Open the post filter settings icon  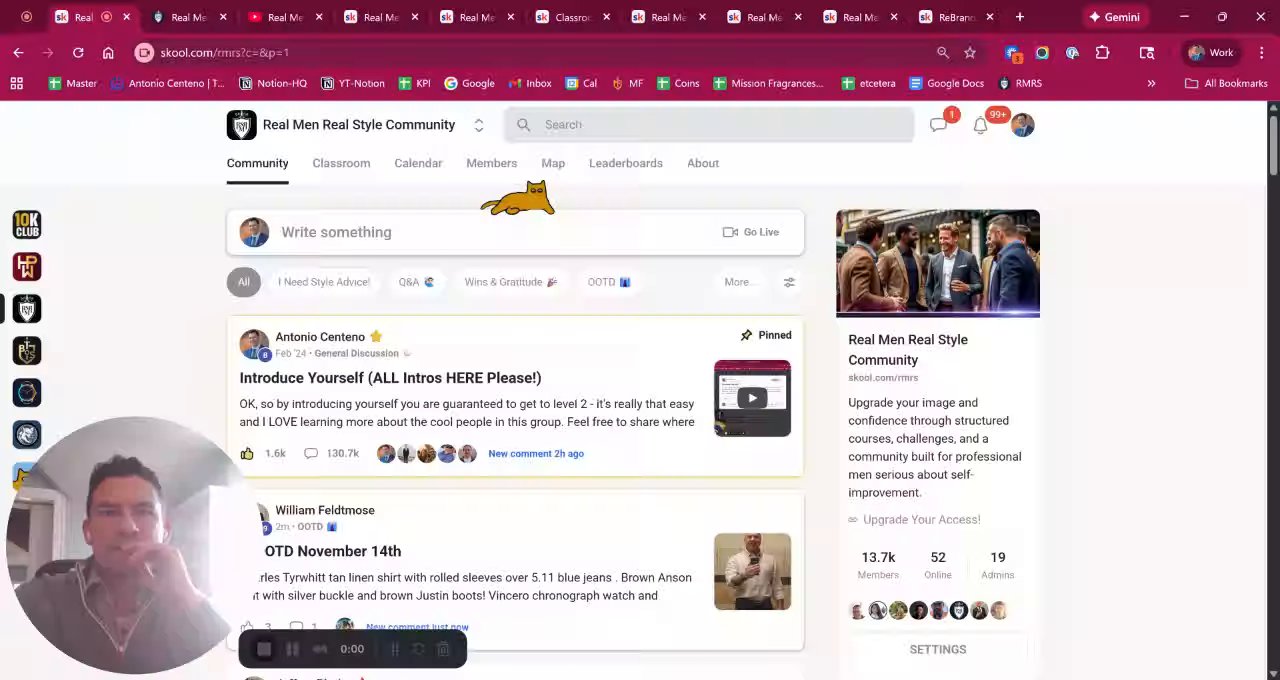789,282
